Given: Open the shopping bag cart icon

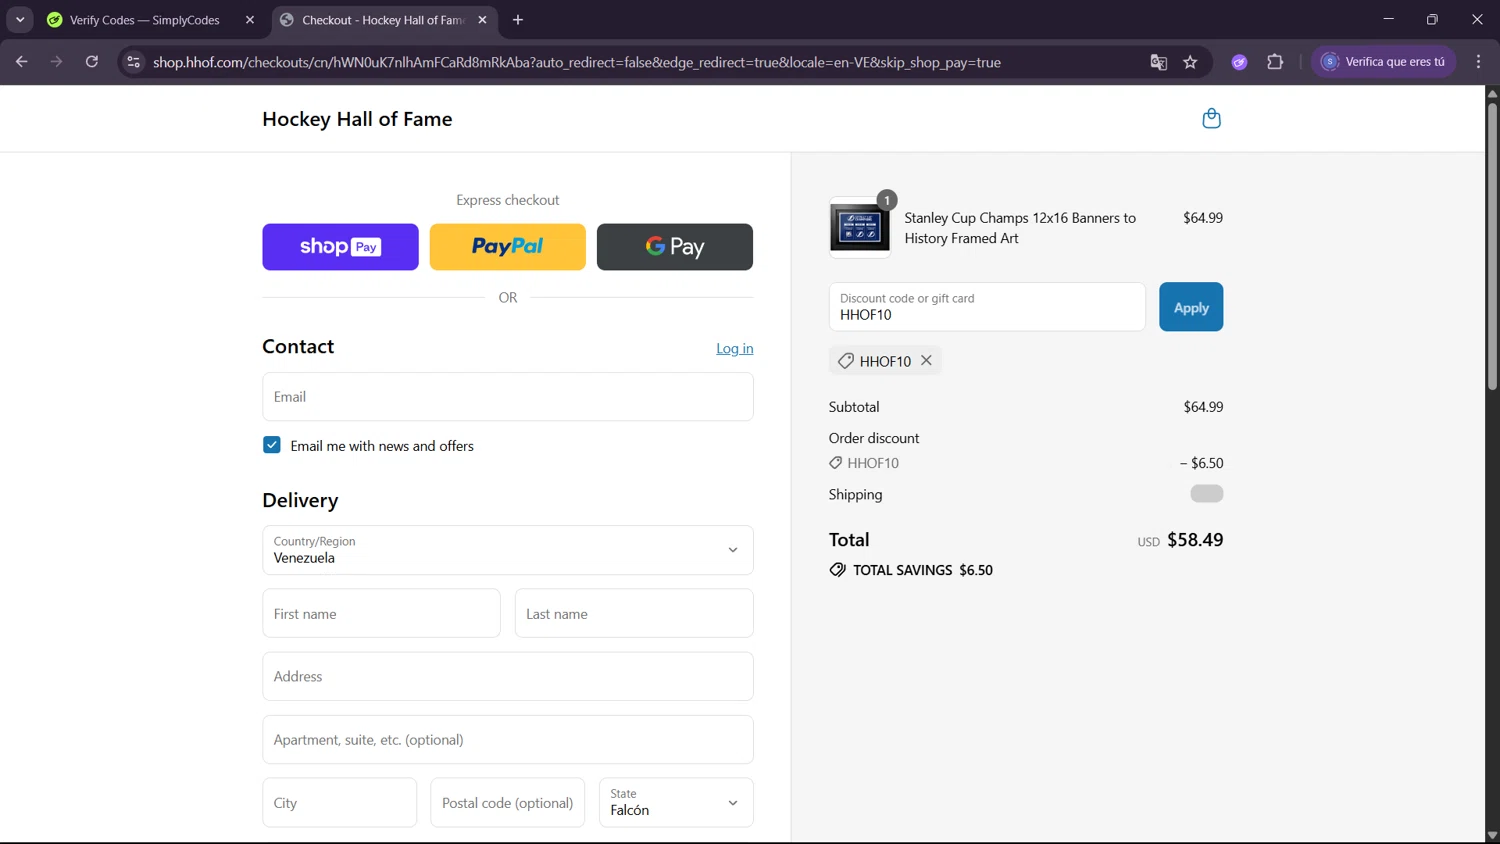Looking at the screenshot, I should coord(1211,119).
